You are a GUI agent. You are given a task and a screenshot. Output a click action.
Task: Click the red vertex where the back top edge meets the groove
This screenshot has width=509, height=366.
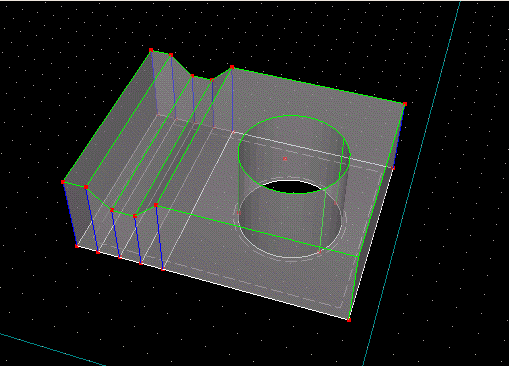[x=232, y=67]
